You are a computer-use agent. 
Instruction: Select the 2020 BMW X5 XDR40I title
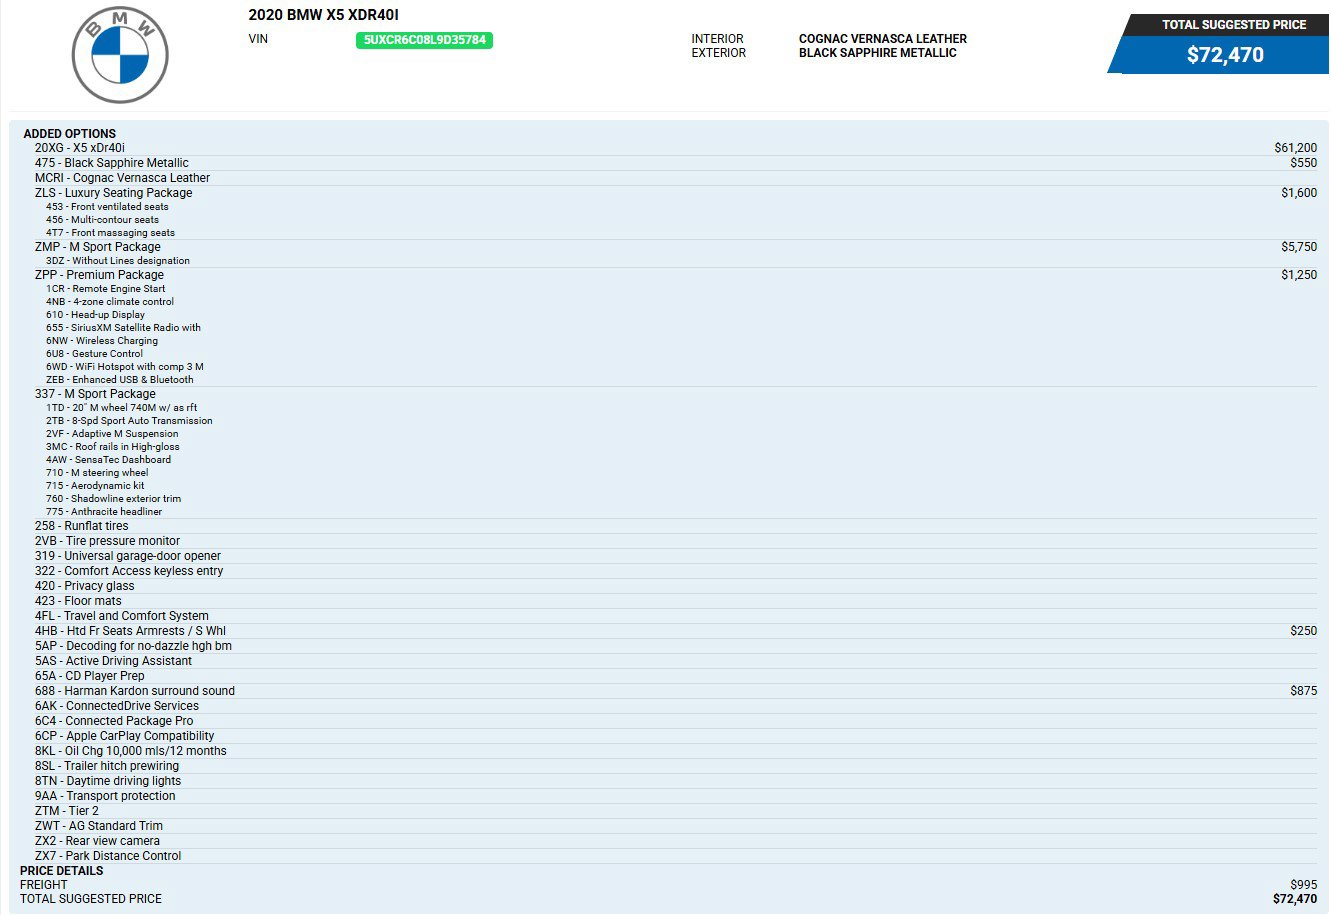tap(323, 15)
